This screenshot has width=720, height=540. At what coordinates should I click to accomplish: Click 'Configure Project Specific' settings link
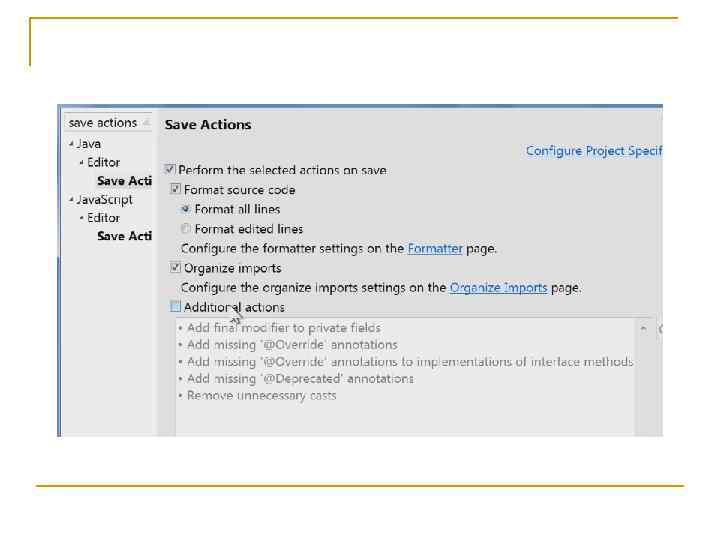point(594,151)
